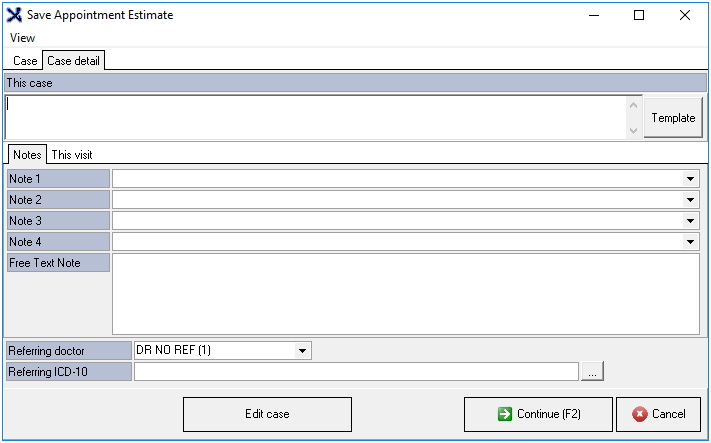Click in the Free Text Note box
The image size is (711, 443).
pos(405,293)
